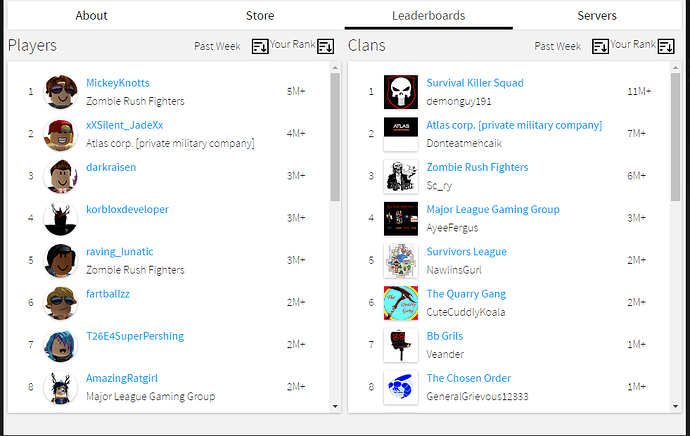Select Your Rank label in Players panel
690x436 pixels.
point(293,44)
